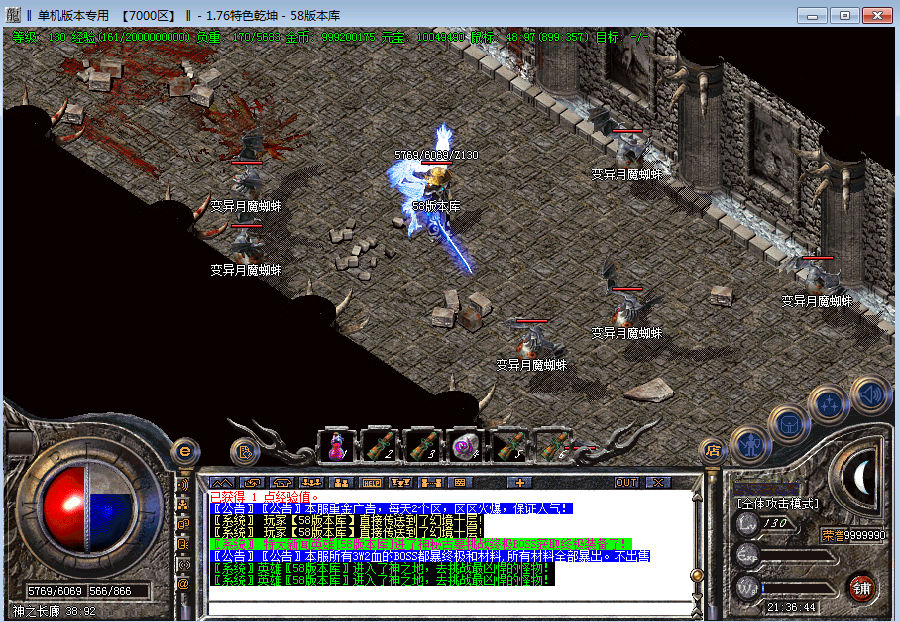Use the purple swirl stone in slot 4

(x=466, y=446)
